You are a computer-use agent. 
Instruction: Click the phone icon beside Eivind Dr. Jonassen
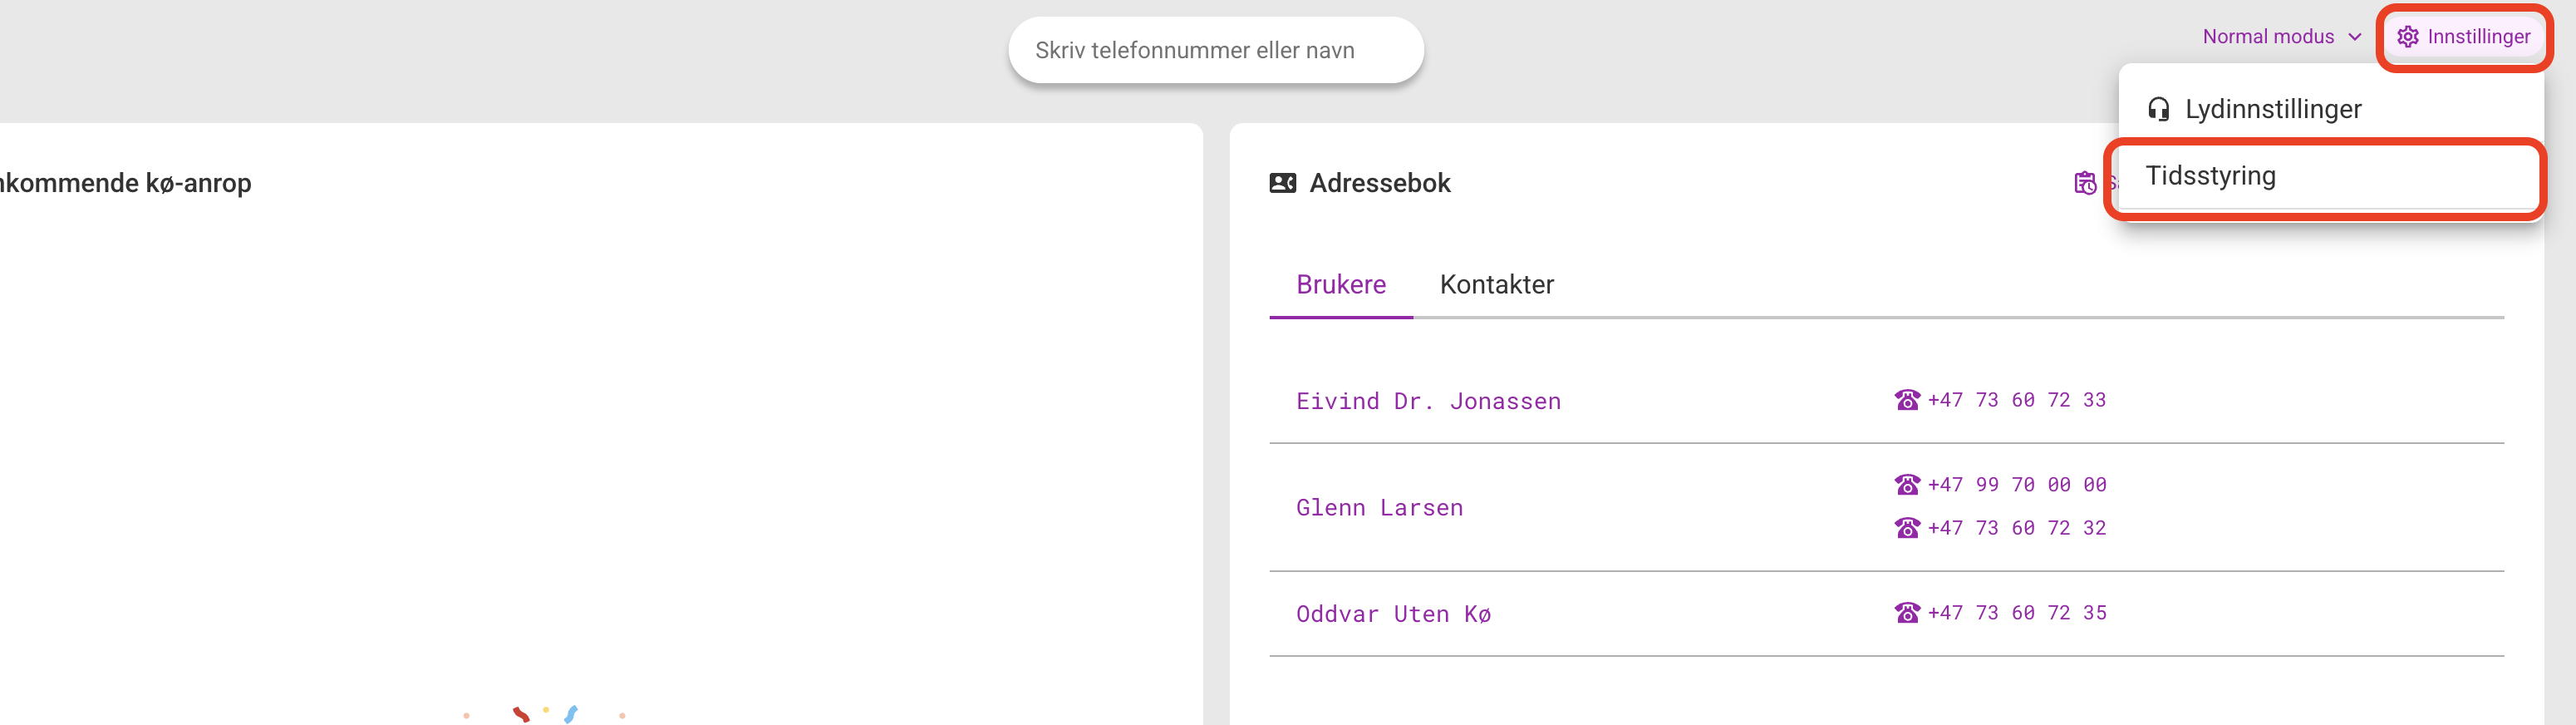click(1906, 400)
